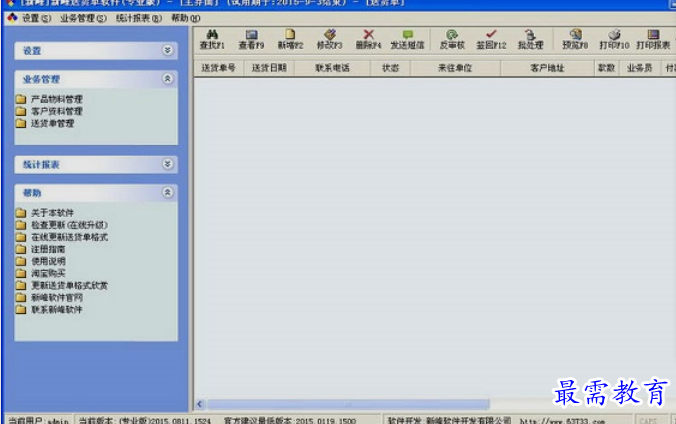Viewport: 676px width, 424px height.
Task: Click the 状态 column header
Action: click(x=390, y=68)
